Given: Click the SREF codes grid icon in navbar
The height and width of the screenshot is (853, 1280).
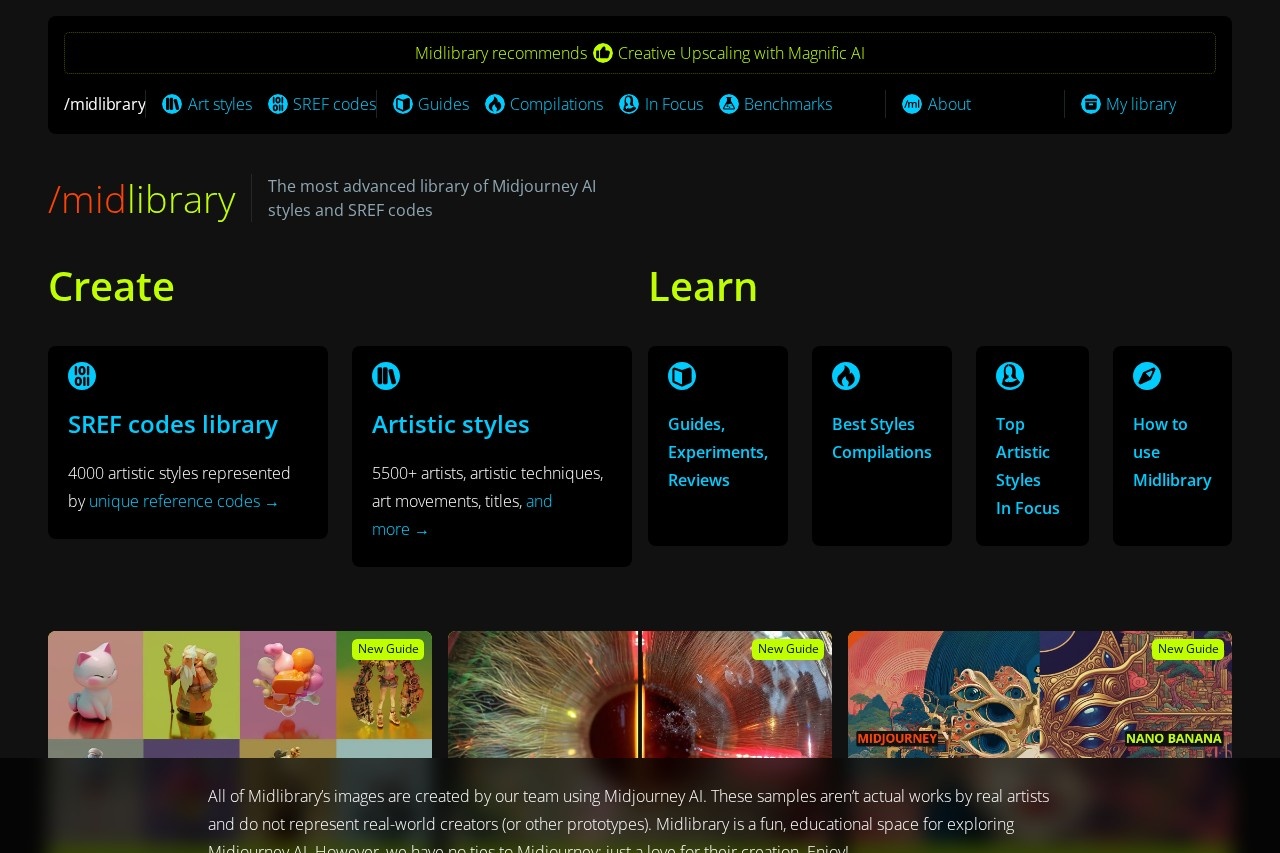Looking at the screenshot, I should [x=277, y=104].
